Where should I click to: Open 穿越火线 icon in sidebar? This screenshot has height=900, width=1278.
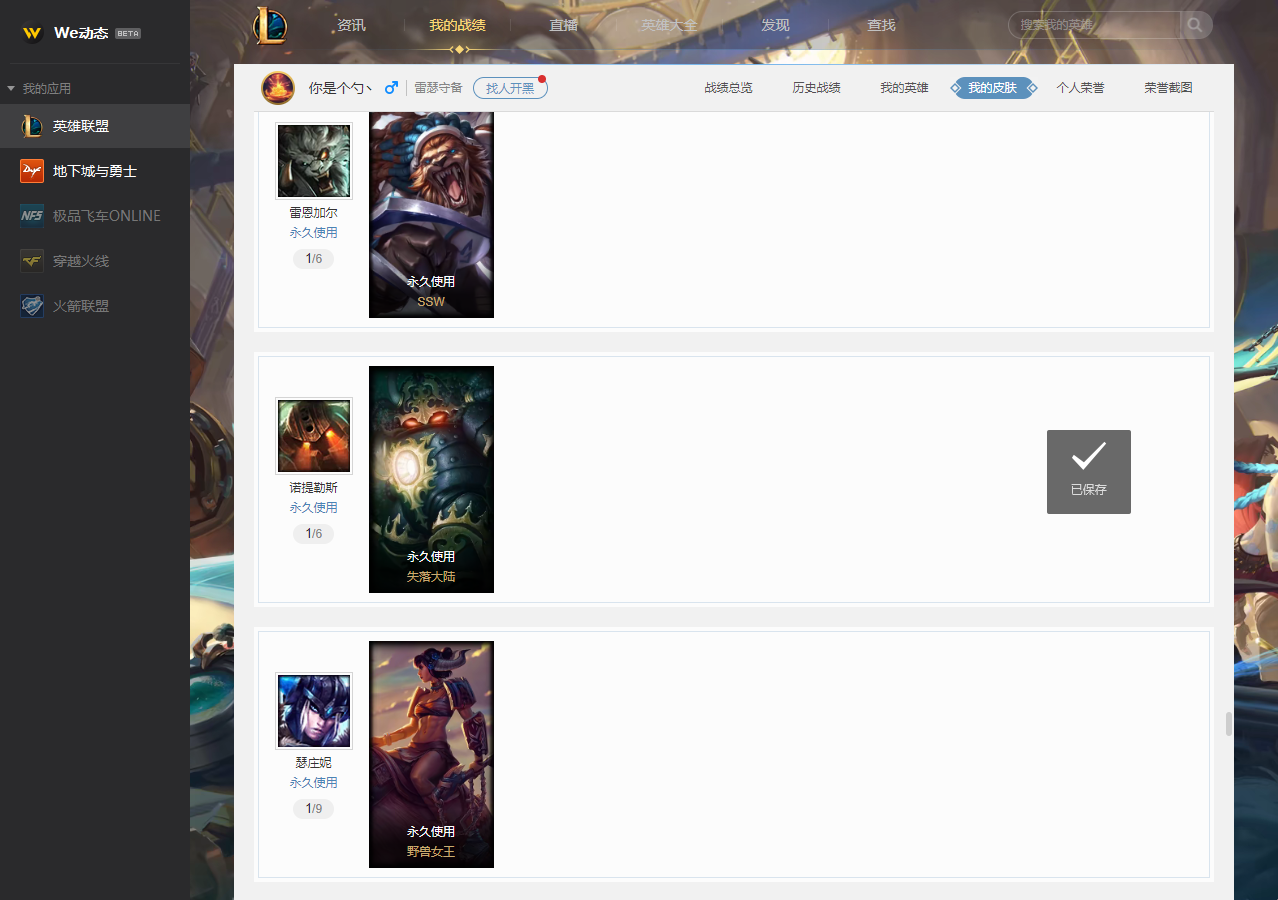pos(32,261)
